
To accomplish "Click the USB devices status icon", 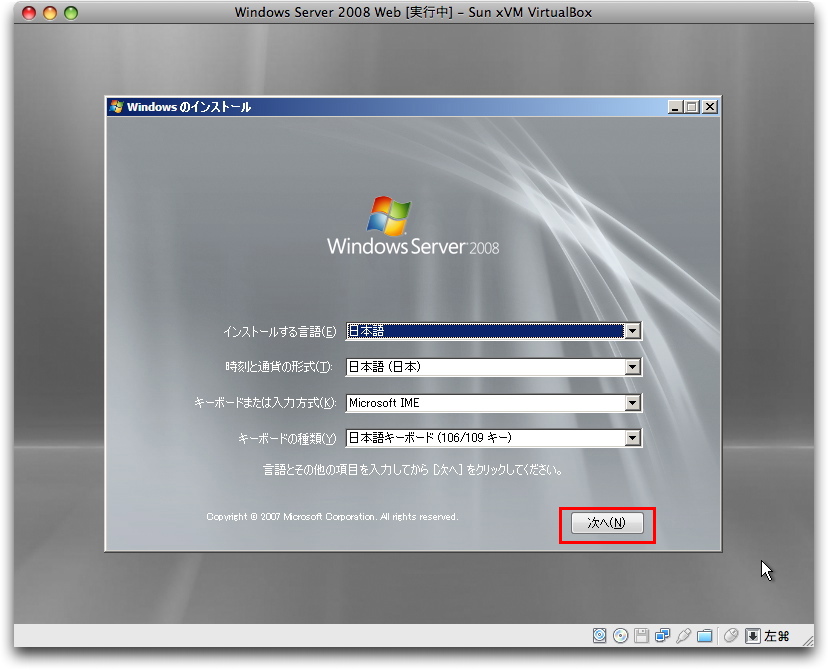I will coord(684,635).
